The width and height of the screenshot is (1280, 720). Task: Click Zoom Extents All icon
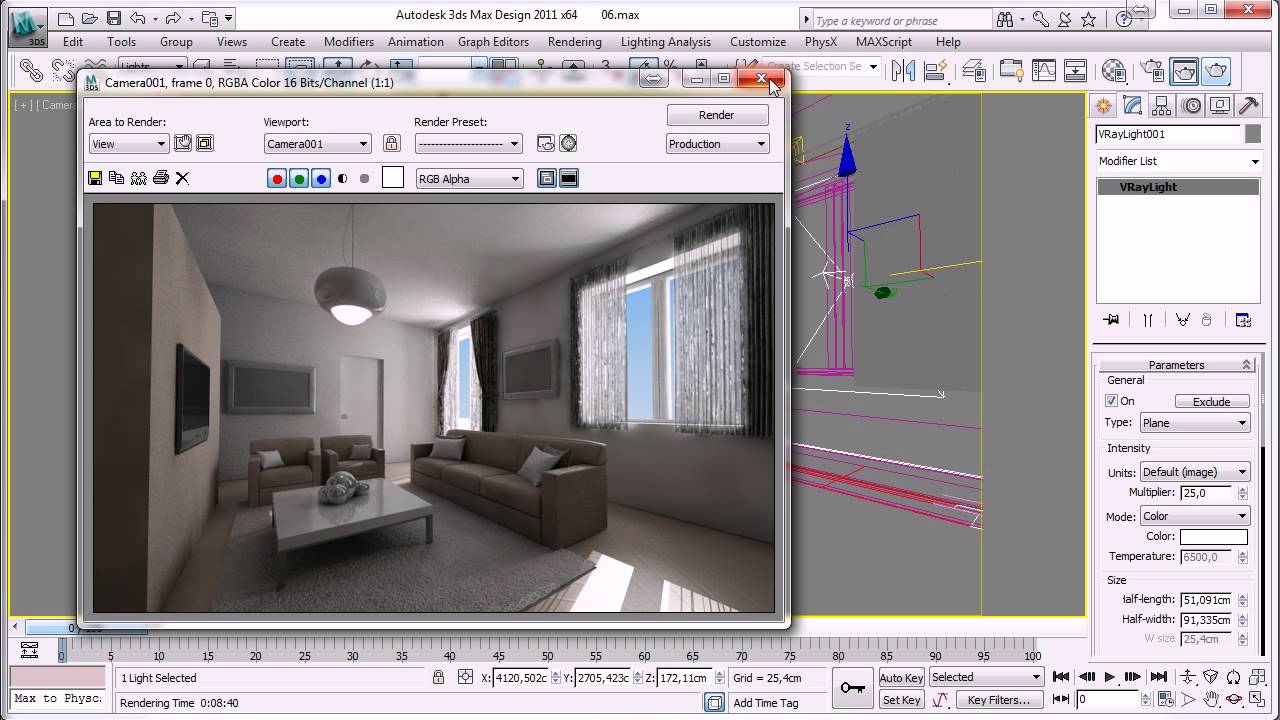(1256, 677)
